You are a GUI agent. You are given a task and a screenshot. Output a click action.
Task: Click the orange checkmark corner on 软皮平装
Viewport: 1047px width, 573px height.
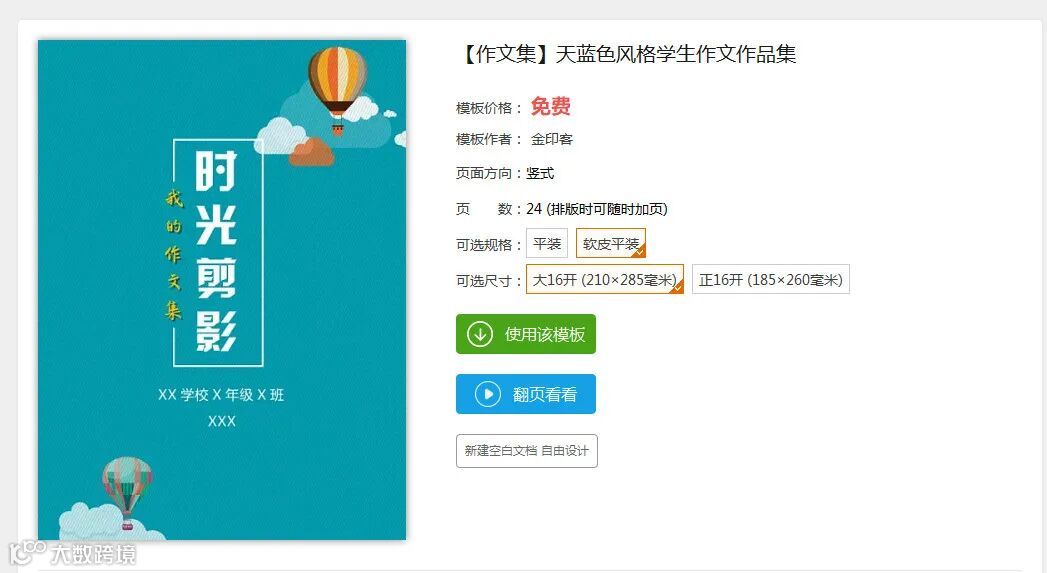click(640, 251)
